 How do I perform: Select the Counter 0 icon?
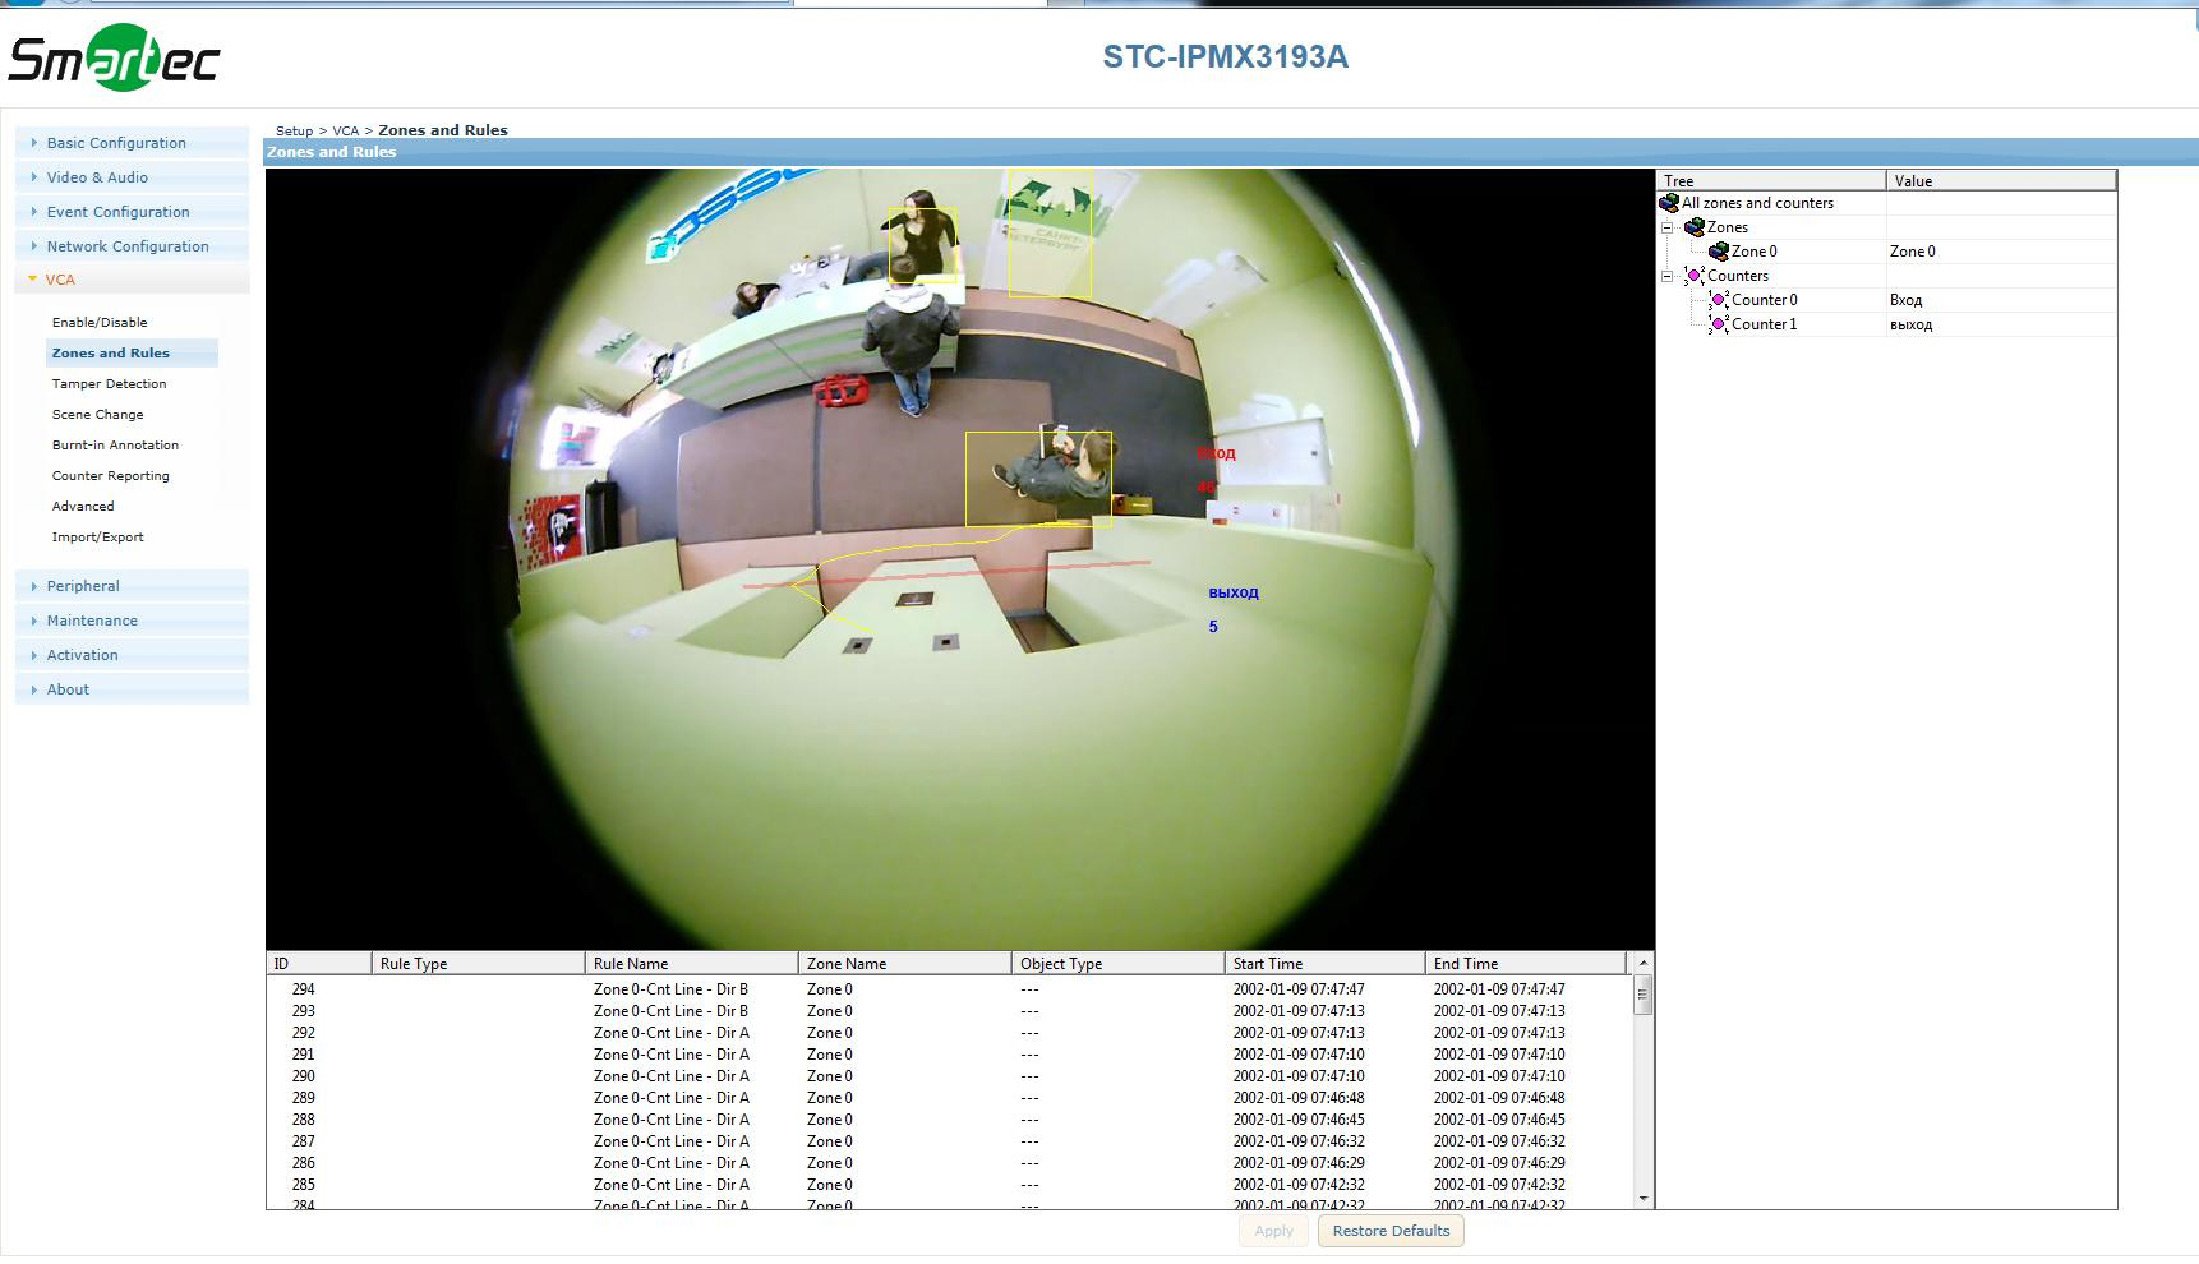pos(1718,300)
